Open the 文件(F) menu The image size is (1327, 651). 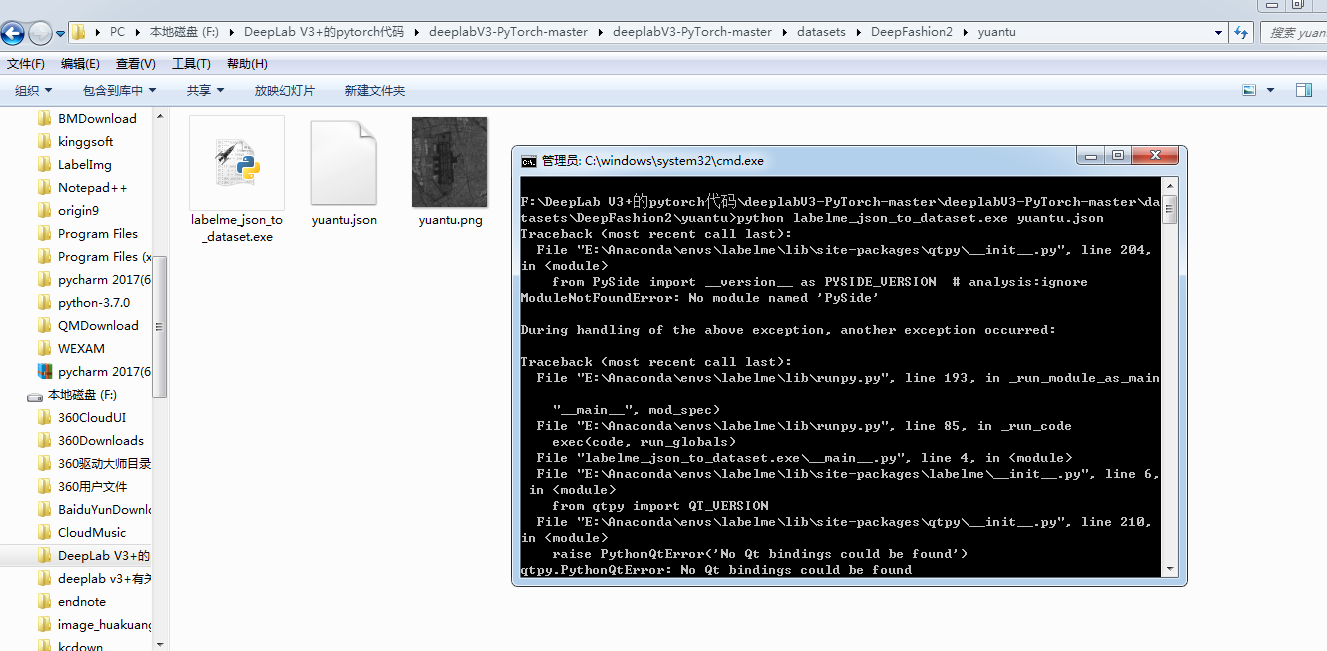tap(26, 64)
